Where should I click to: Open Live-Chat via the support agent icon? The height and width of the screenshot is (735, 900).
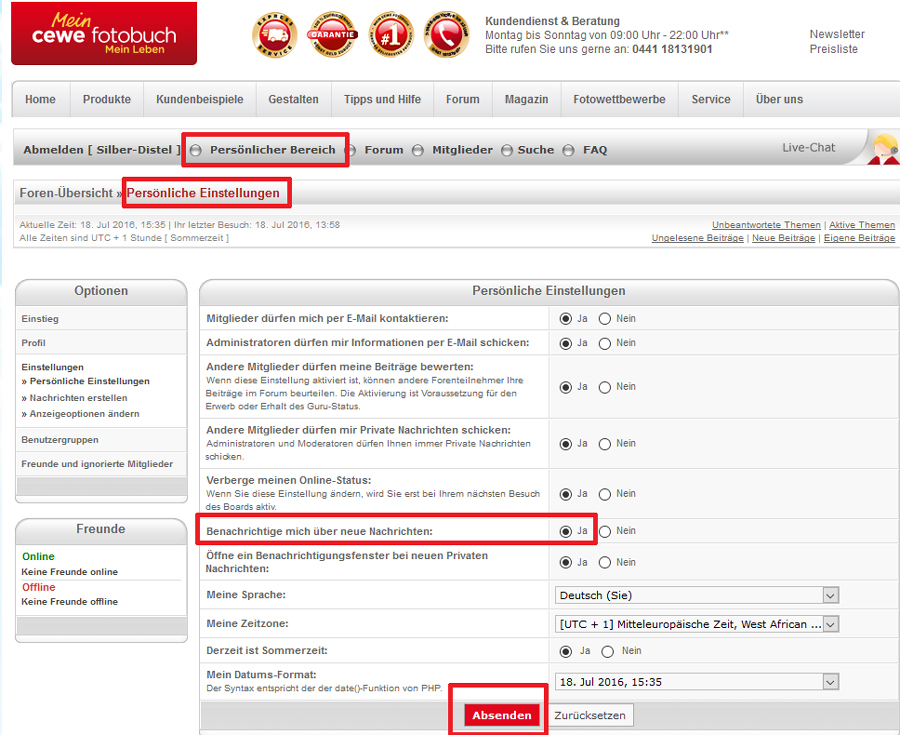coord(883,149)
